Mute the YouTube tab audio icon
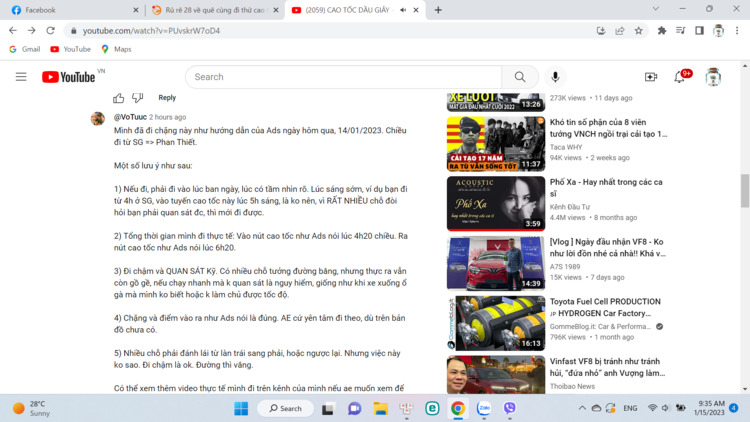Viewport: 750px width, 422px height. (x=403, y=10)
